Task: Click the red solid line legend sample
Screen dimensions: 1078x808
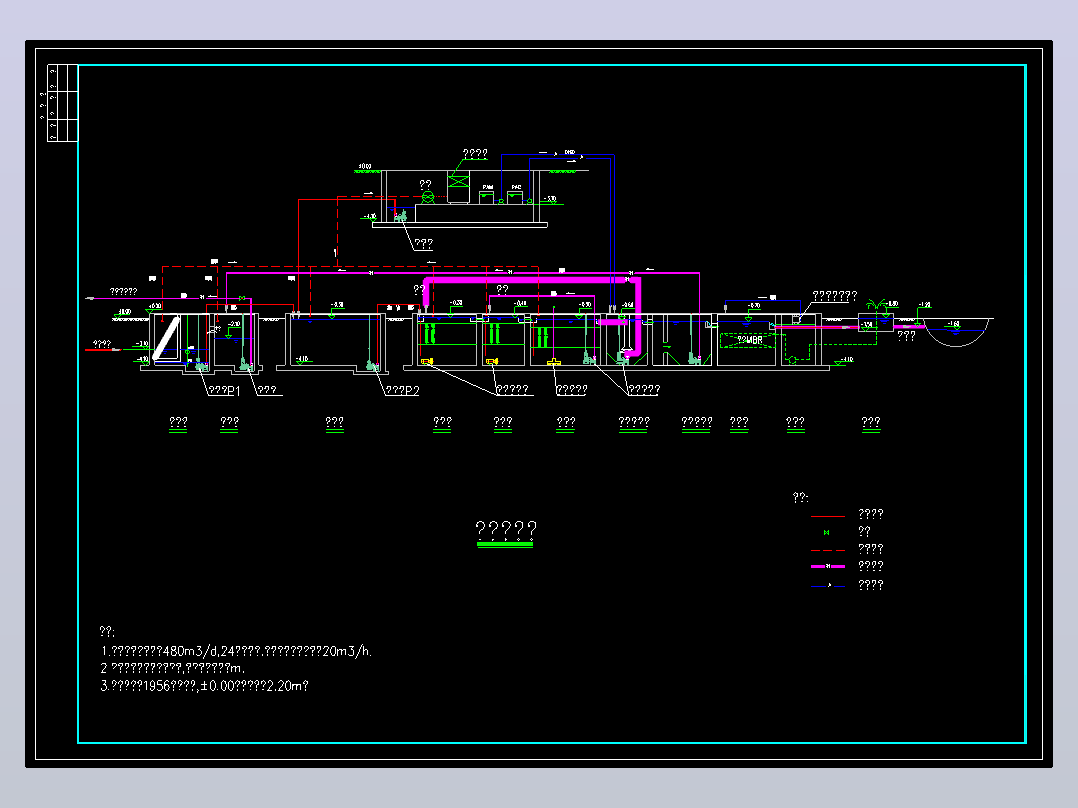Action: pos(828,515)
